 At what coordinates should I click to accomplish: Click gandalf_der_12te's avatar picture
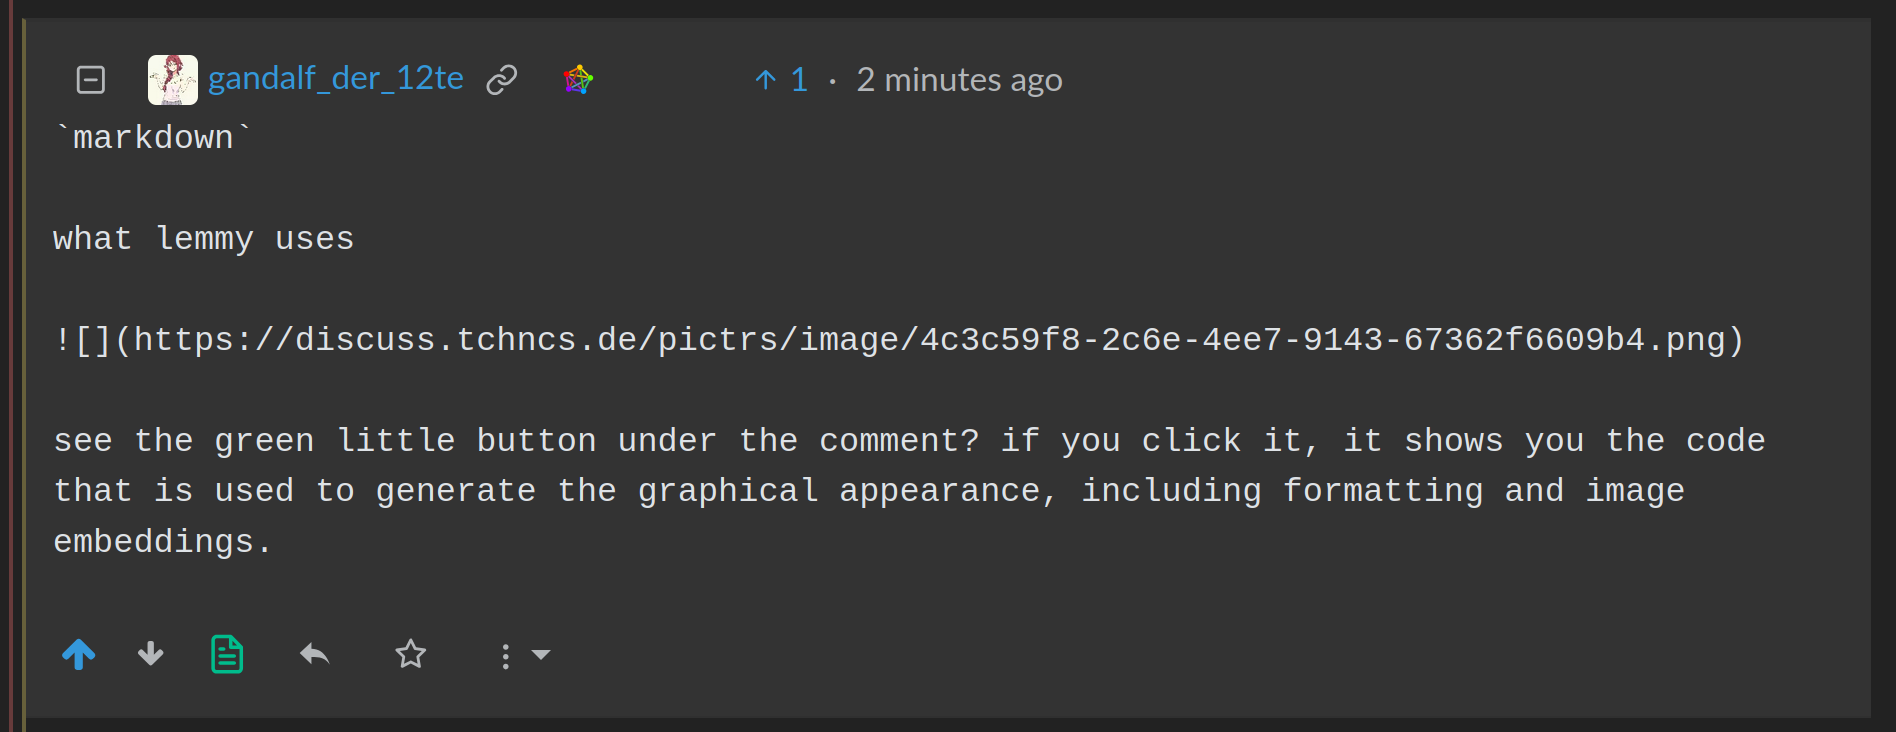[x=172, y=80]
